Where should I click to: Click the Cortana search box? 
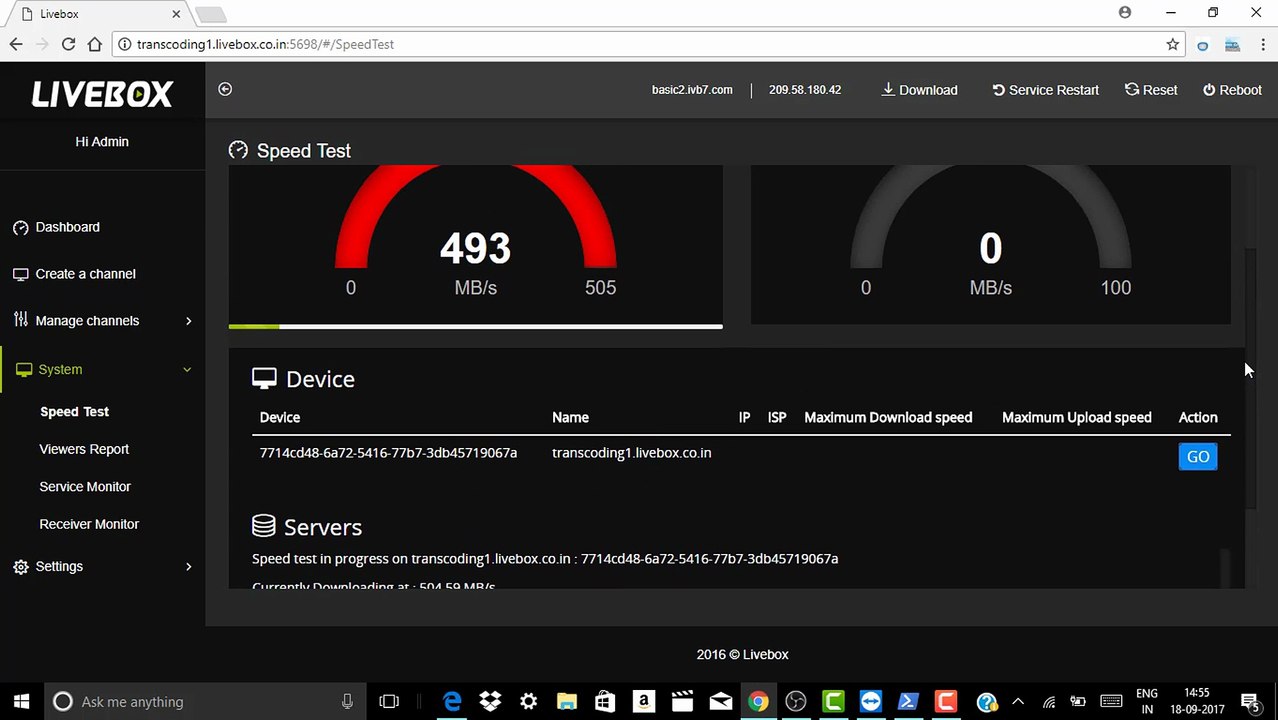point(205,701)
